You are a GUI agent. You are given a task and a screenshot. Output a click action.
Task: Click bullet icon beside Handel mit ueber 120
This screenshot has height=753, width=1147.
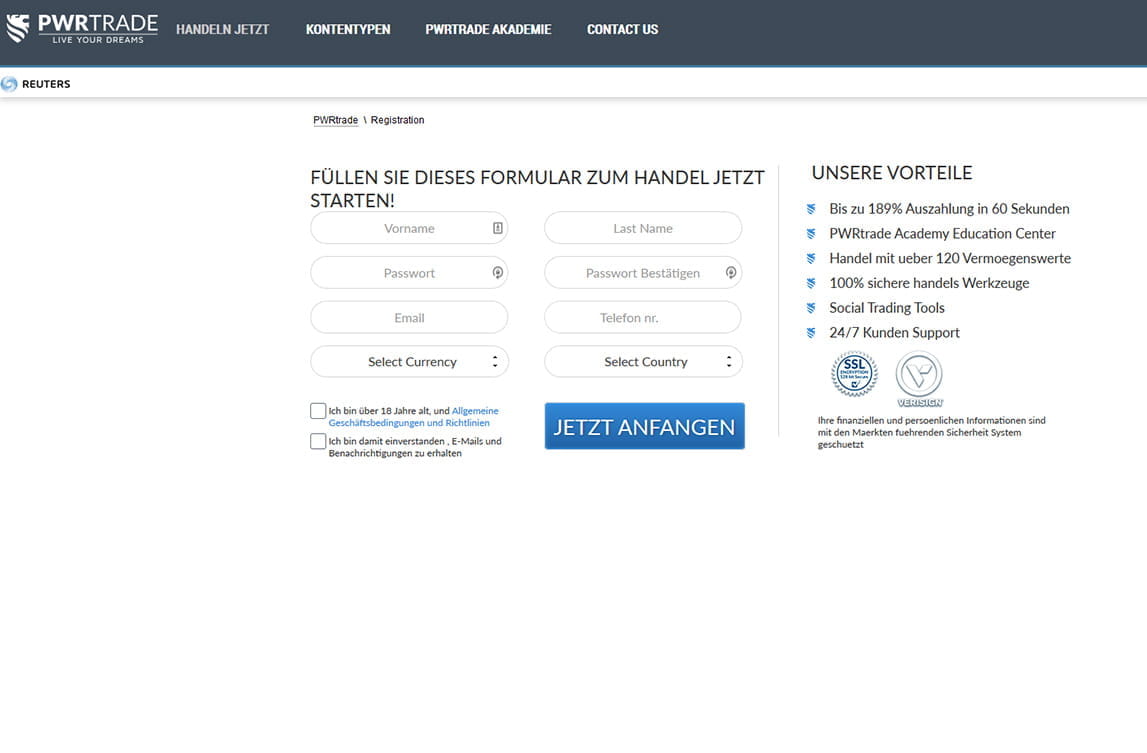[811, 258]
